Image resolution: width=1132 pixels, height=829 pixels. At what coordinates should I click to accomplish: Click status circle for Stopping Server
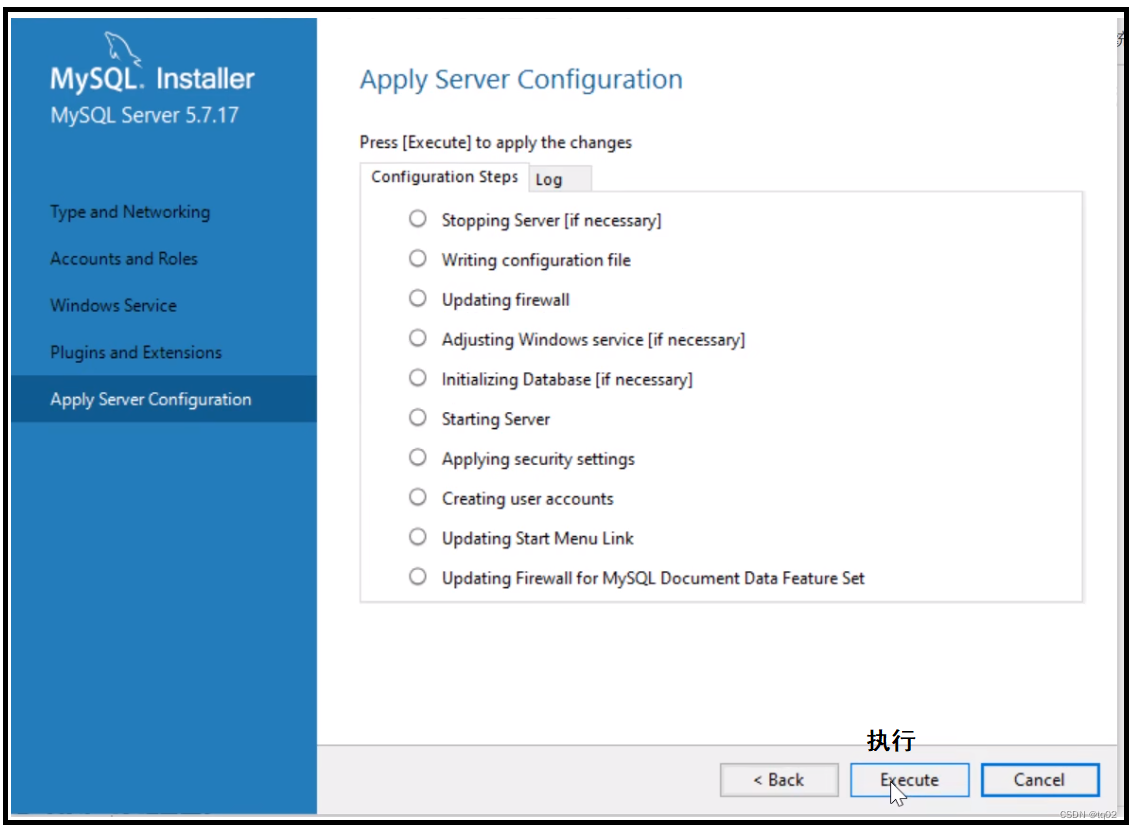(417, 219)
